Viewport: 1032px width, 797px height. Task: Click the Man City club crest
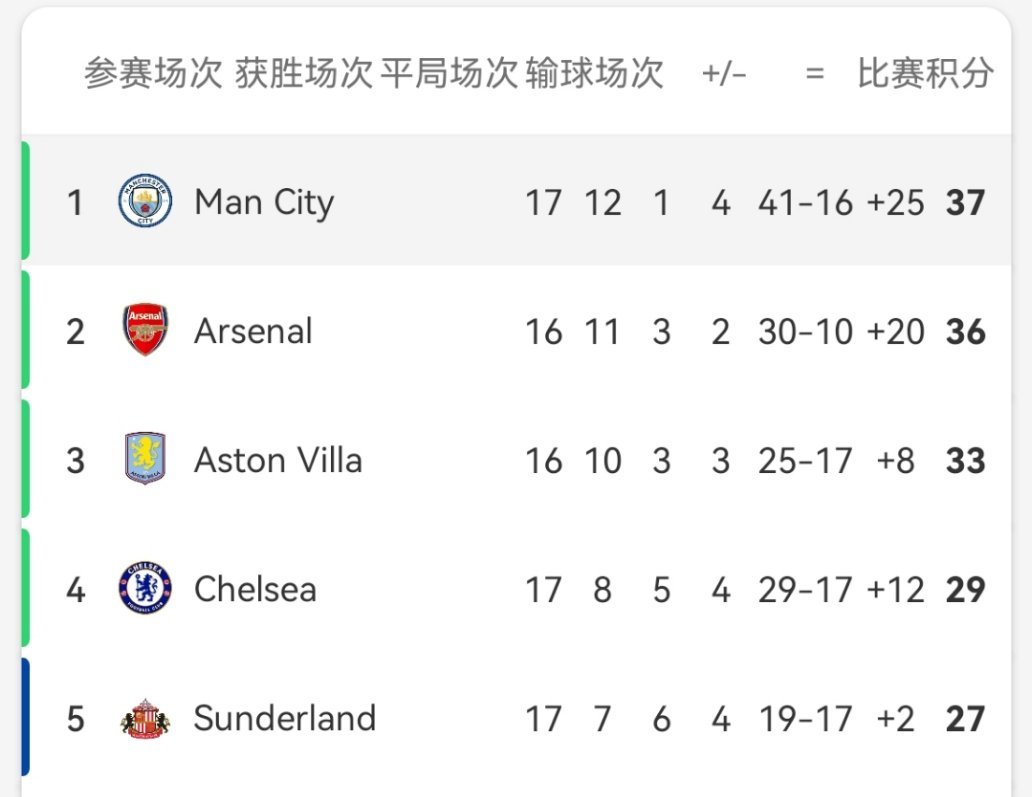(145, 202)
